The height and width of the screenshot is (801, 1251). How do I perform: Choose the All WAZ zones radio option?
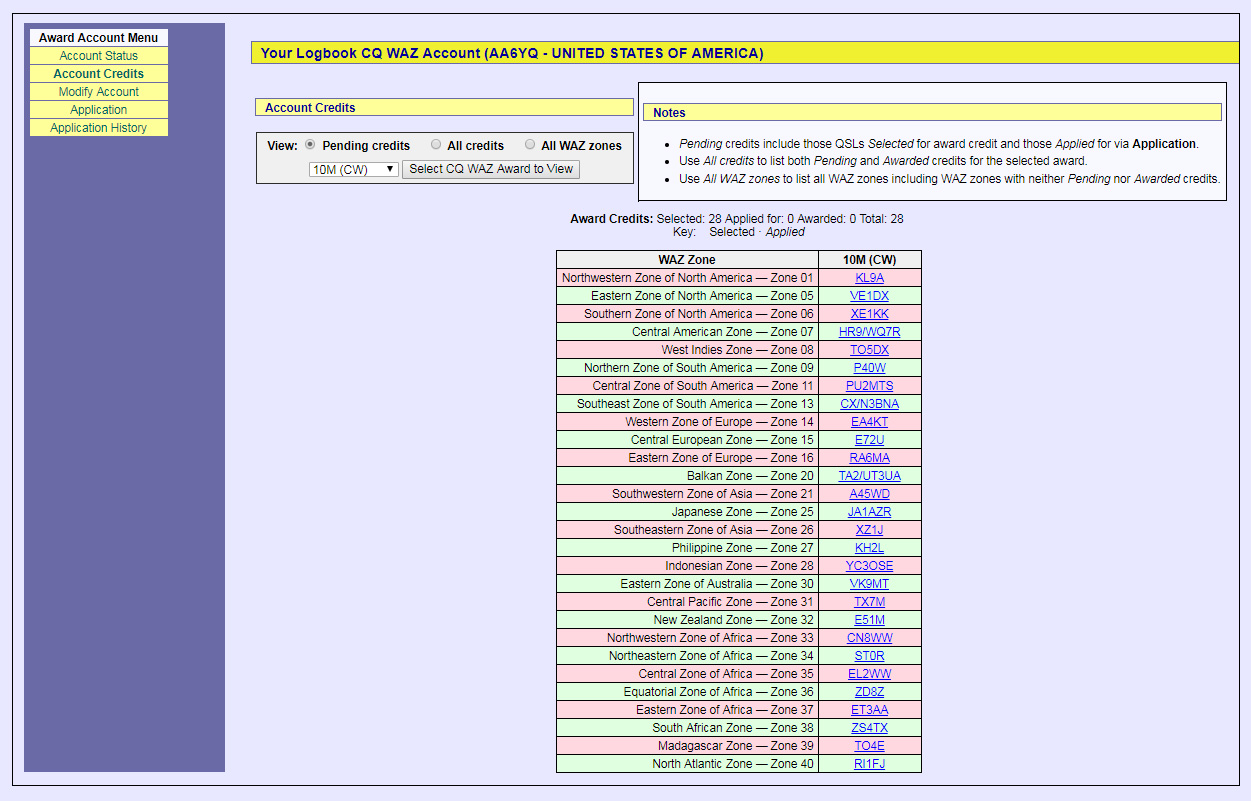point(530,145)
